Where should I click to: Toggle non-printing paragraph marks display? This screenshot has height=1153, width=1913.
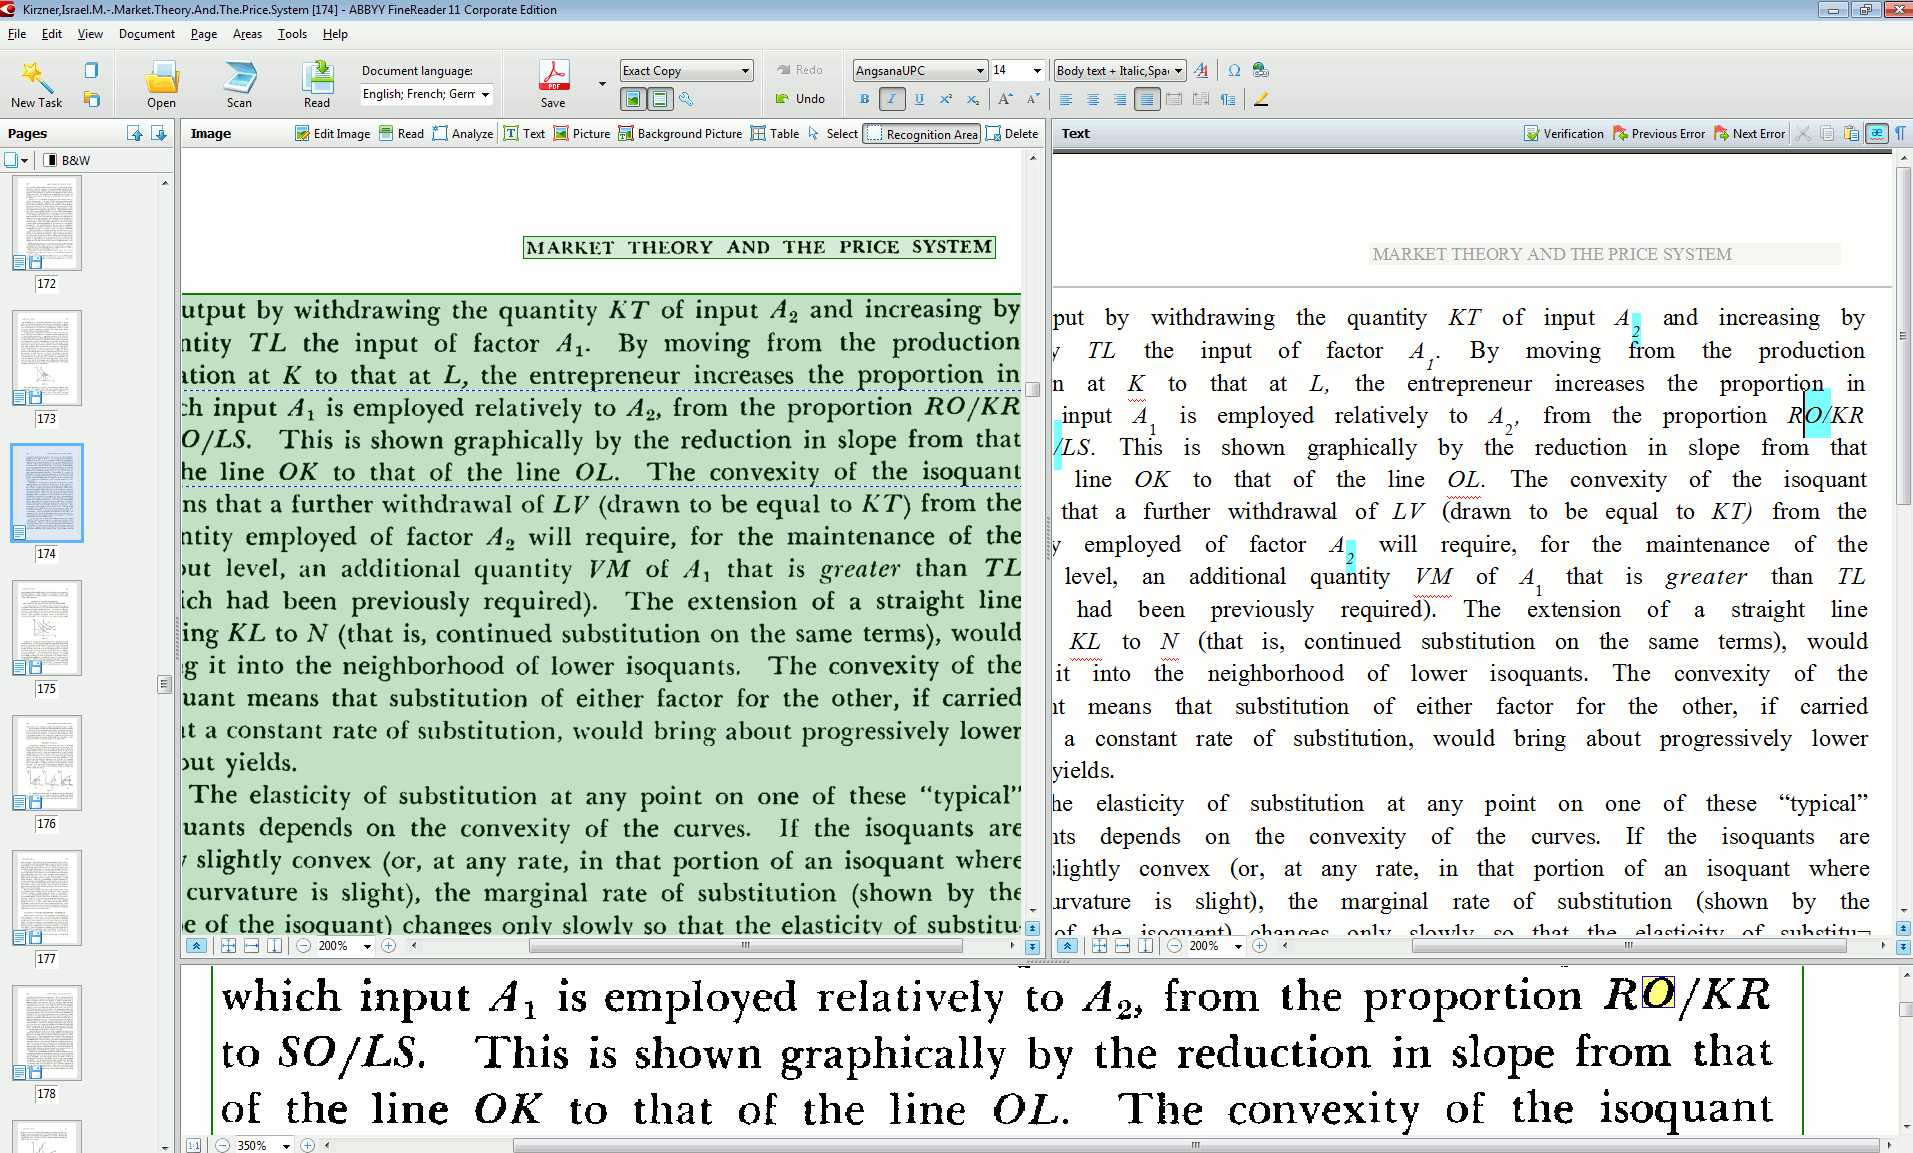[1900, 134]
